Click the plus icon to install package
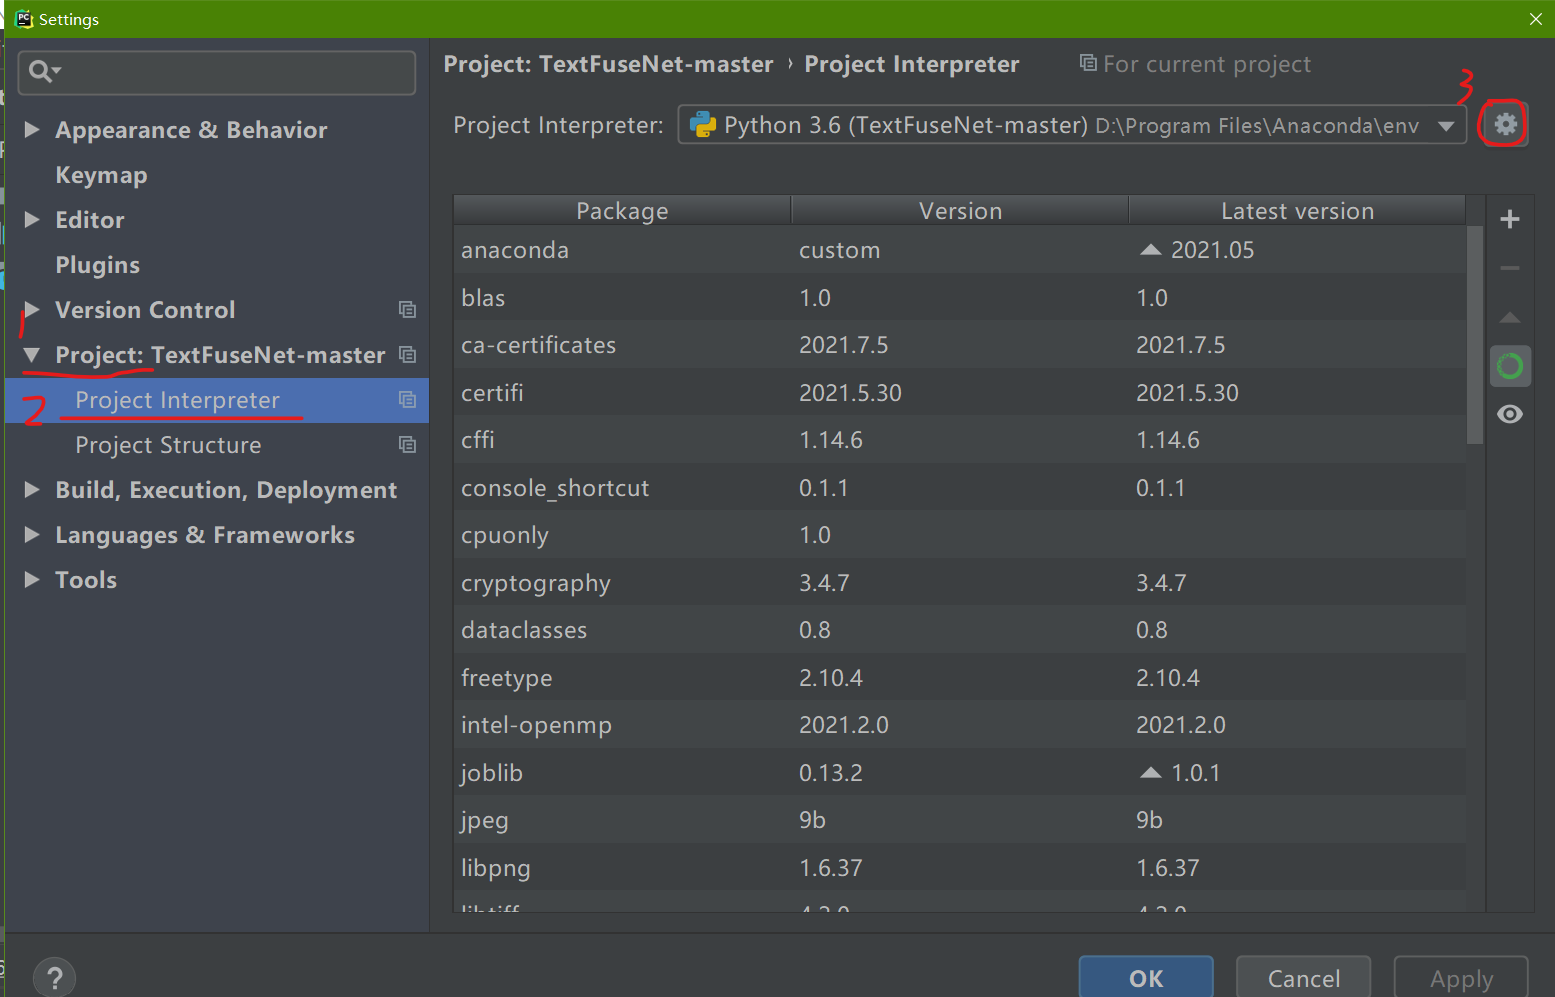The image size is (1555, 997). point(1510,219)
